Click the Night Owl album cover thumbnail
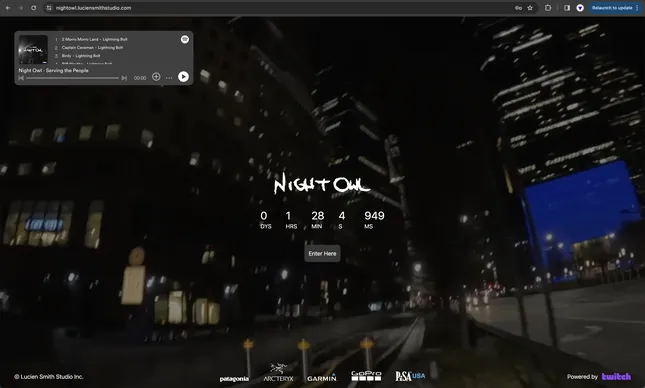The width and height of the screenshot is (645, 388). click(33, 49)
